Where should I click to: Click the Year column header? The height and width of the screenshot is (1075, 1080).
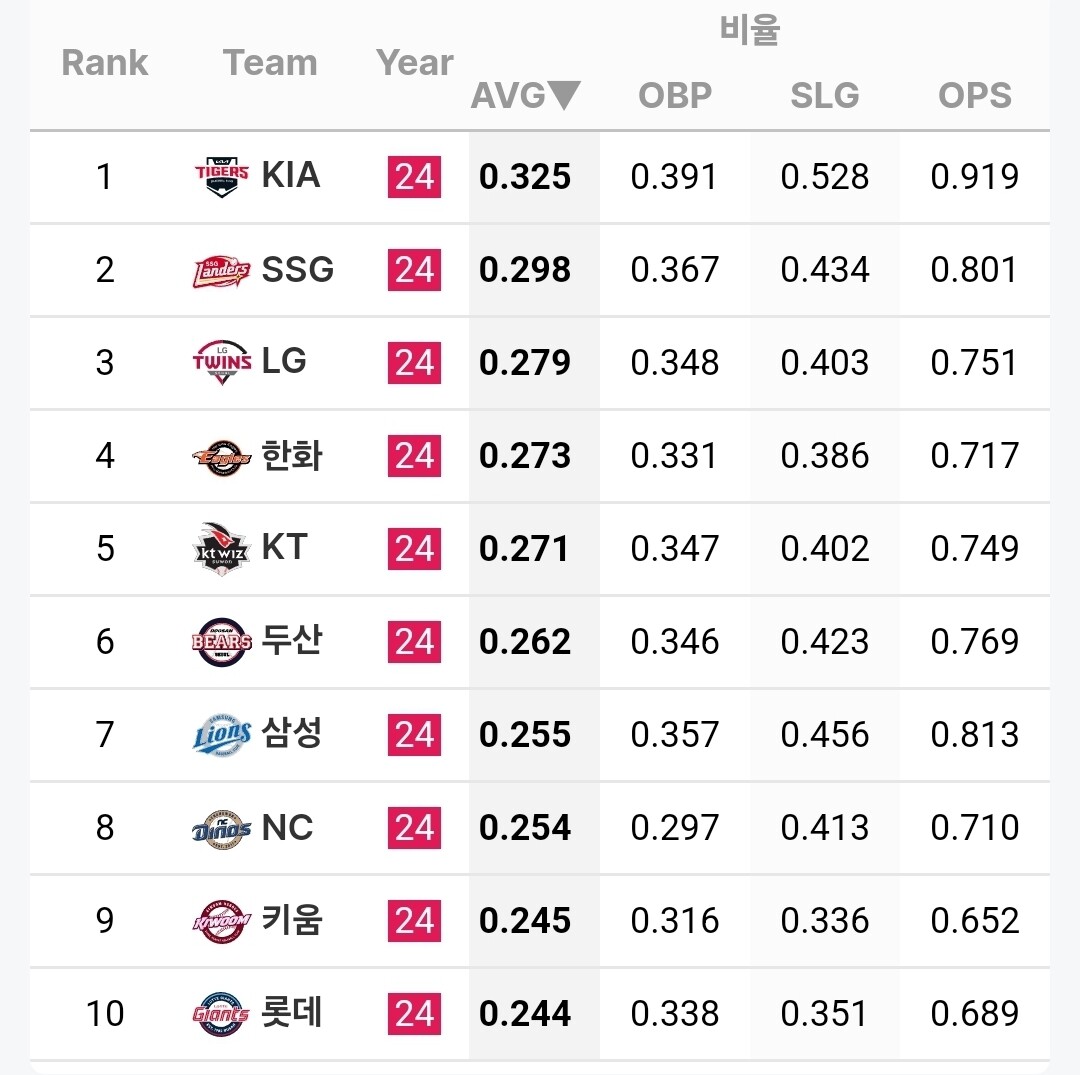click(415, 63)
